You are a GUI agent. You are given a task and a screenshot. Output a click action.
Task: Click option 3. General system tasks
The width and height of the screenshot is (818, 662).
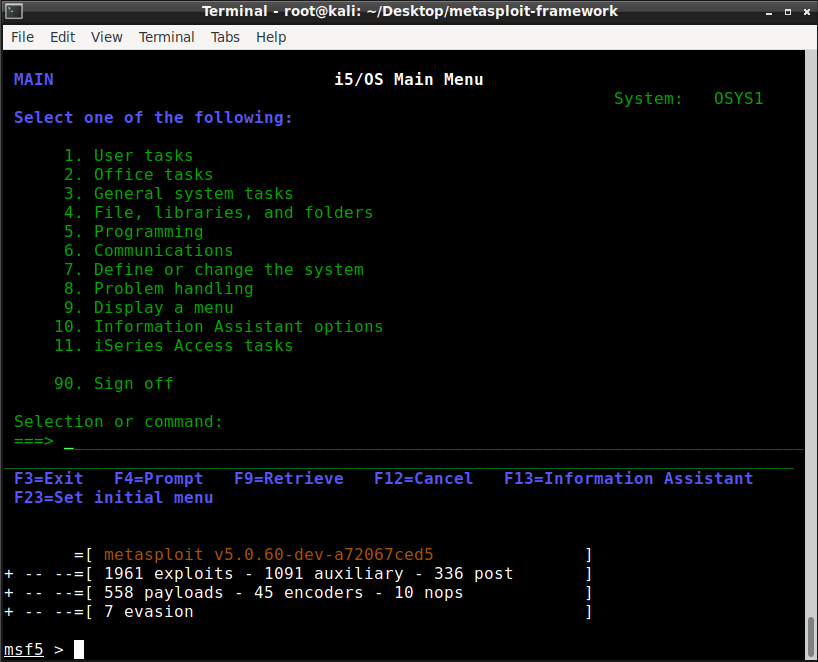coord(178,194)
